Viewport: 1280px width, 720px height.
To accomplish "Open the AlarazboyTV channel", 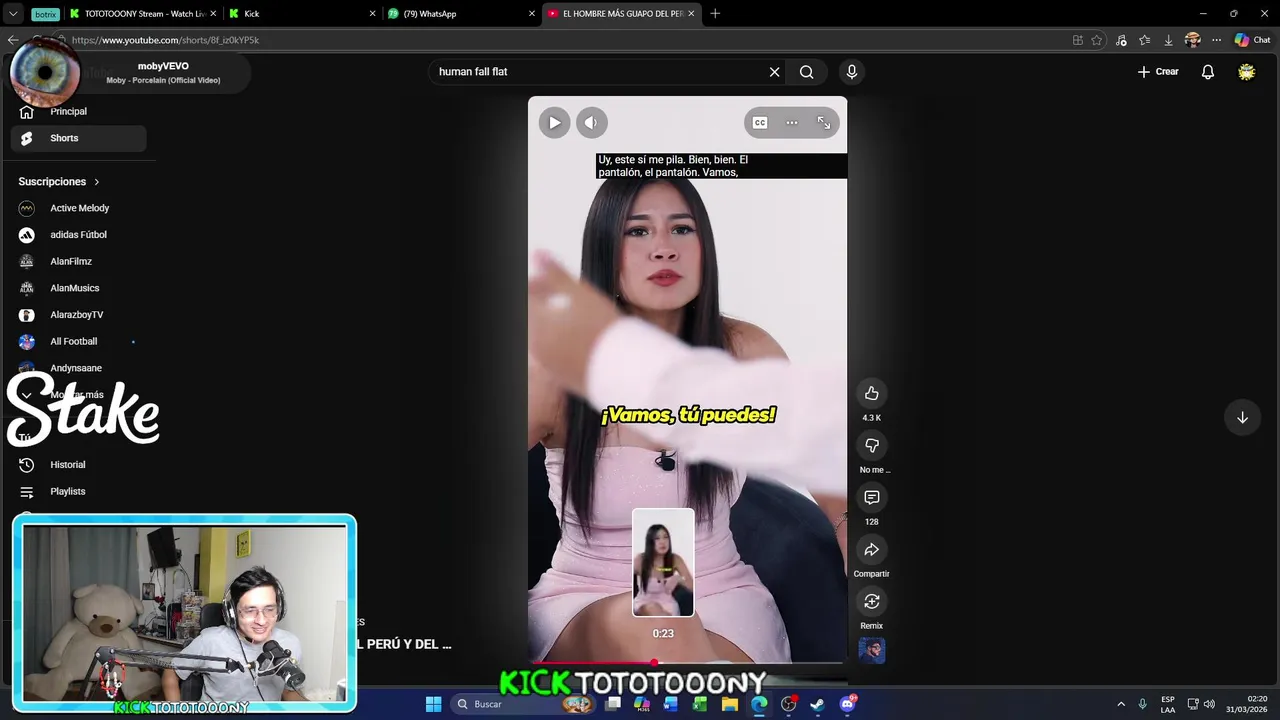I will click(x=78, y=315).
